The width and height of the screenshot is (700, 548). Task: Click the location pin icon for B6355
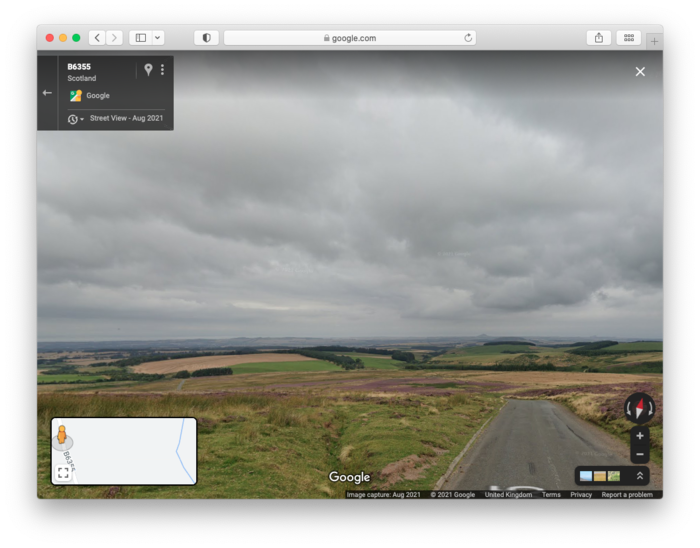point(148,69)
